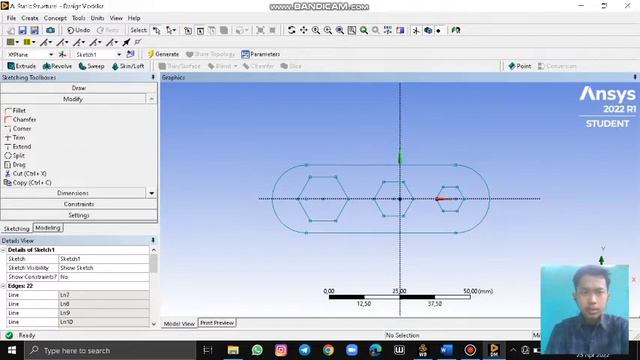
Task: Collapse Details of Sketch1 group
Action: (x=3, y=250)
